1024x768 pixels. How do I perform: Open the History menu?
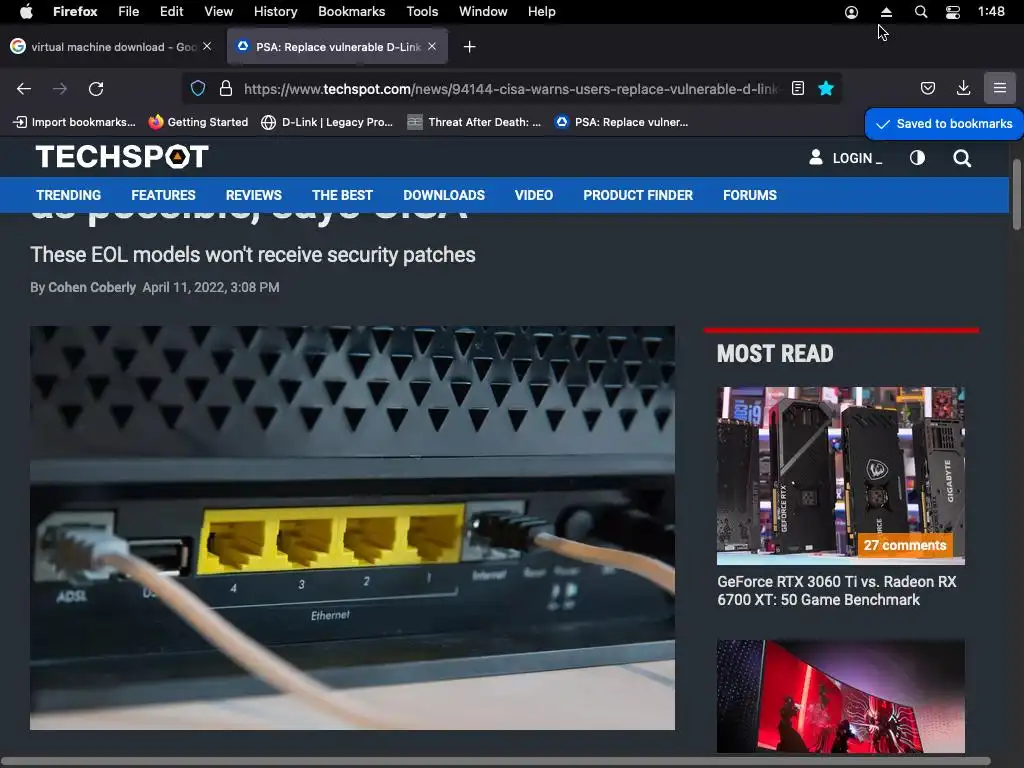tap(276, 12)
